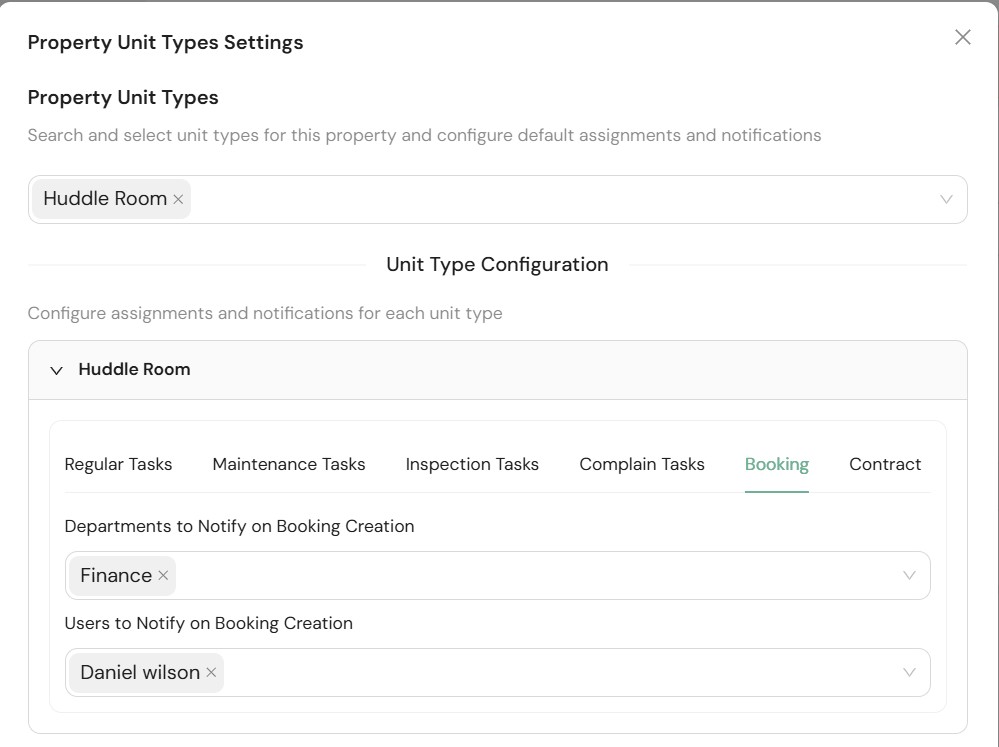Open the Departments to Notify dropdown arrow
Image resolution: width=999 pixels, height=747 pixels.
pos(908,576)
